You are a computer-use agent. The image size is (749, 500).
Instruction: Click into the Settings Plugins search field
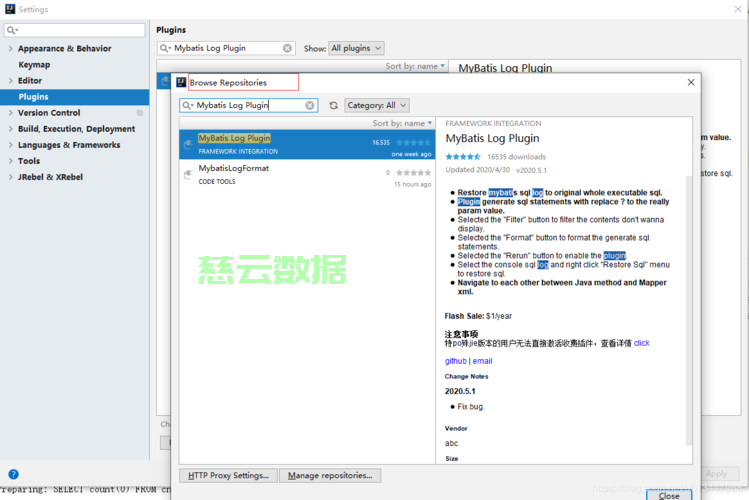coord(226,48)
